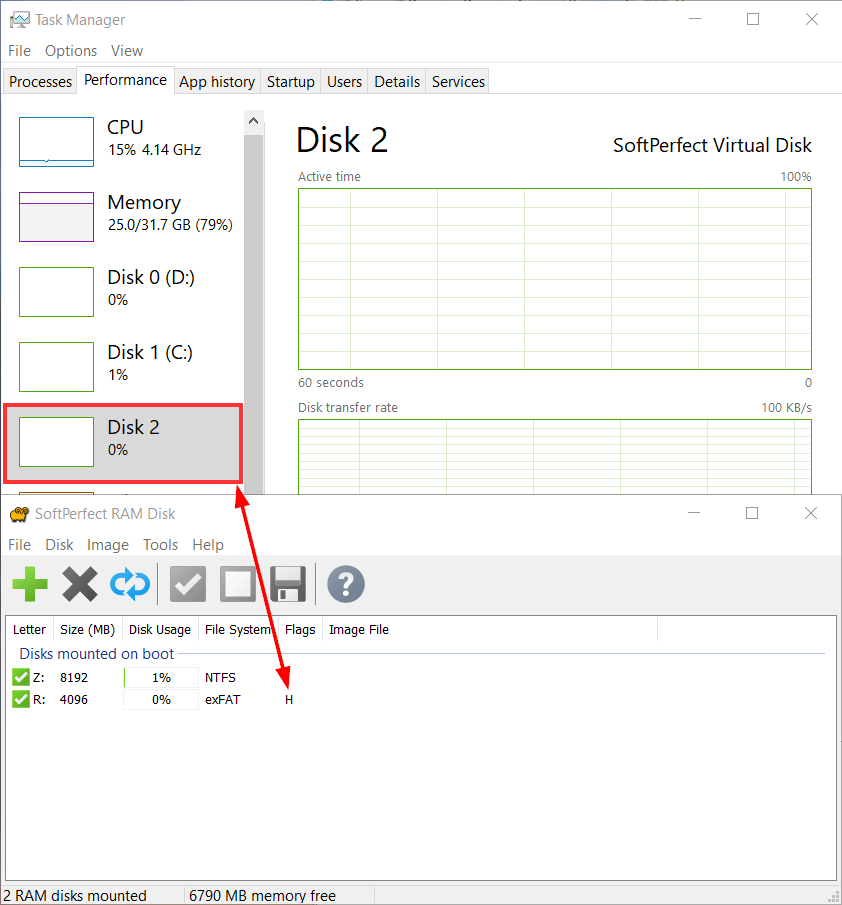This screenshot has width=842, height=905.
Task: Open Task Manager's View menu
Action: click(127, 51)
